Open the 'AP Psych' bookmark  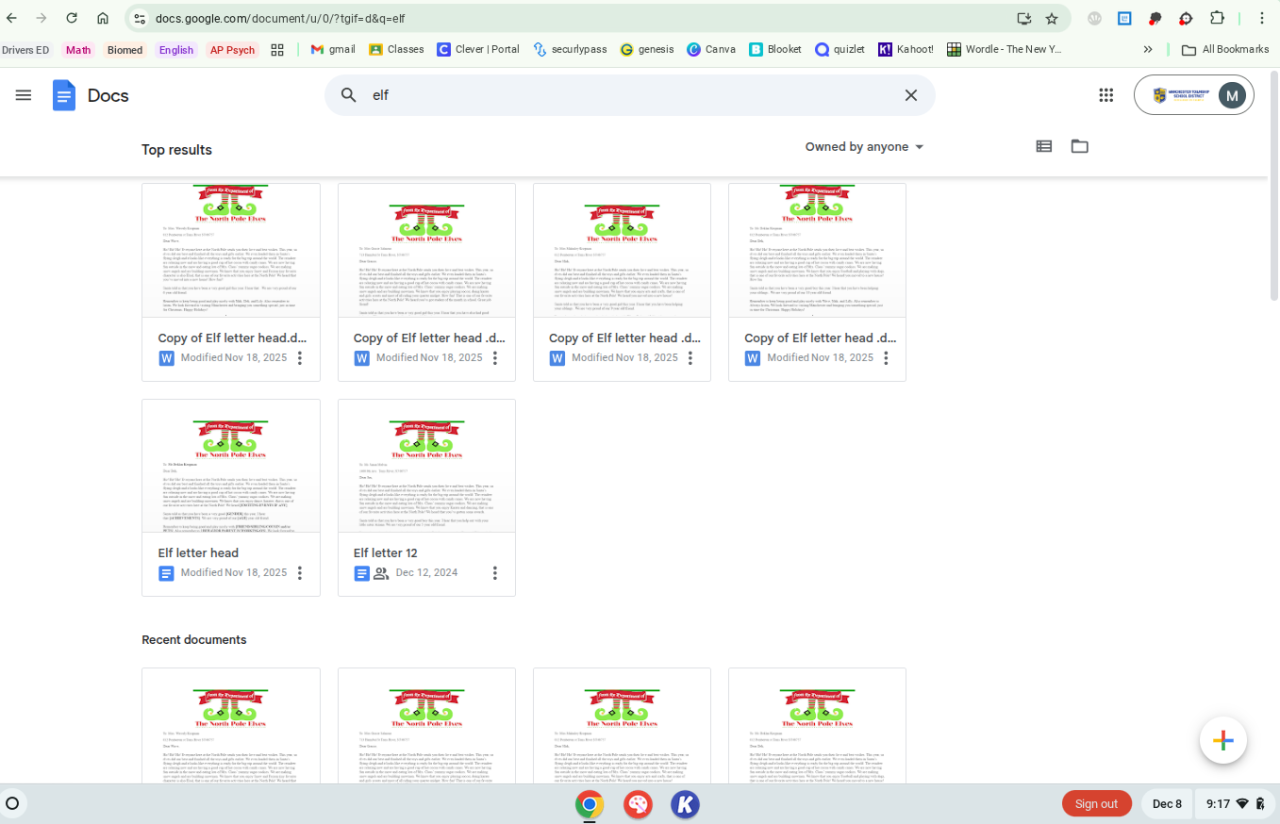tap(232, 50)
